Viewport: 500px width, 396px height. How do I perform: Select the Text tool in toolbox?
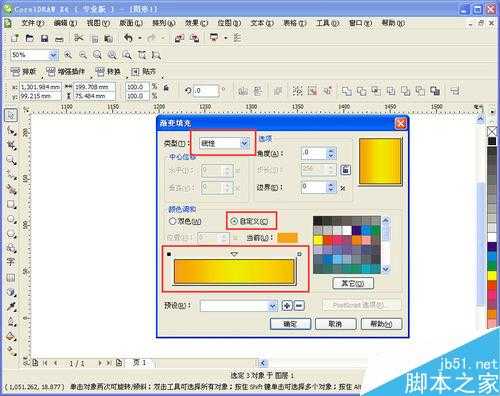tap(10, 262)
